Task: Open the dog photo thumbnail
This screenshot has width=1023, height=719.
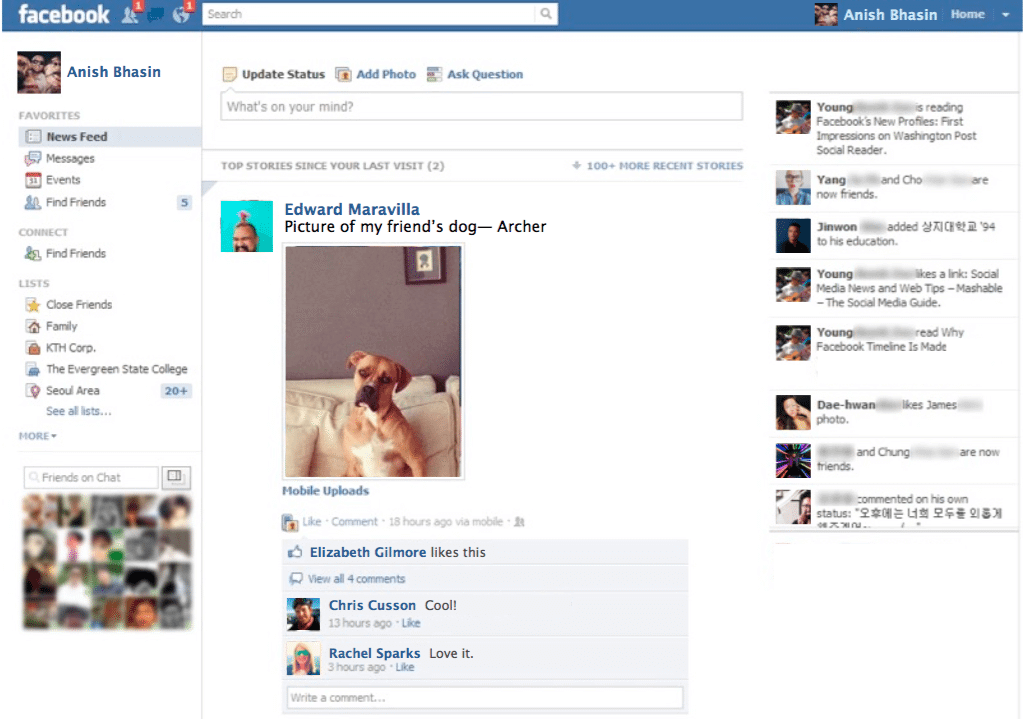Action: tap(373, 361)
